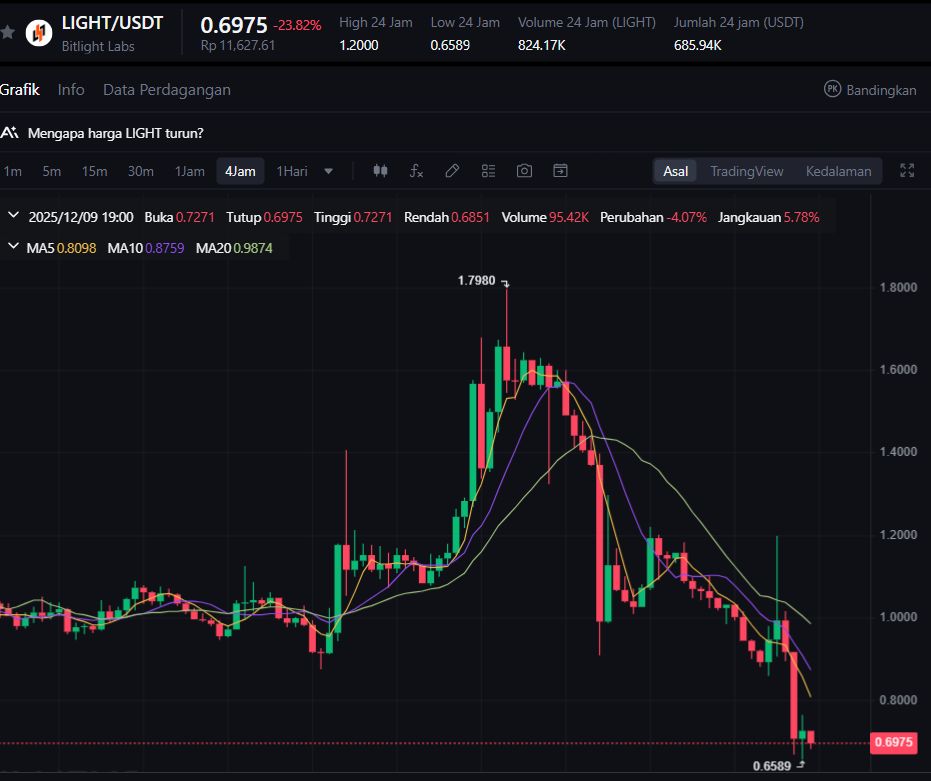The image size is (931, 781).
Task: Collapse the candle OHLC data row
Action: (14, 216)
